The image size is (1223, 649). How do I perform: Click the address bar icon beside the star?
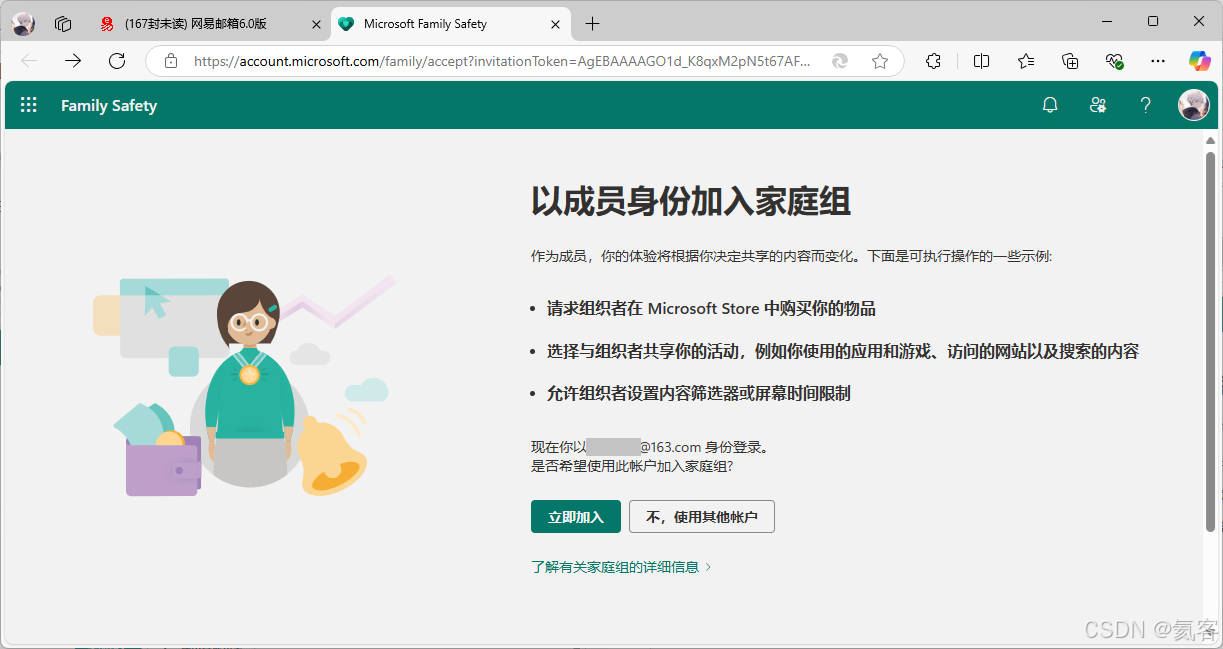[840, 61]
